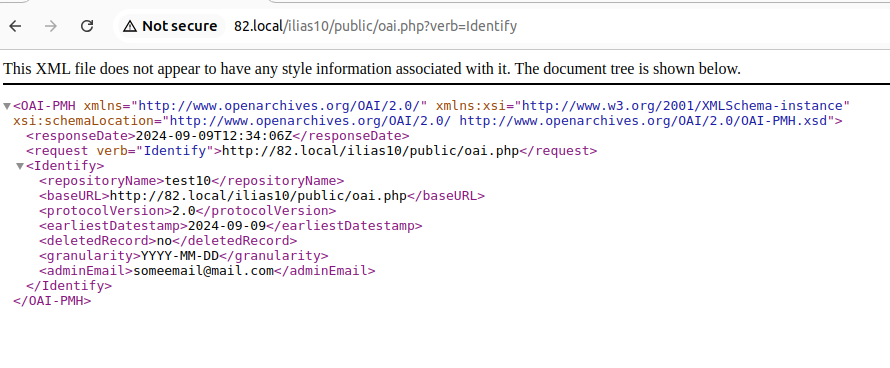The height and width of the screenshot is (368, 890).
Task: Click the closing OAI-PMH tag
Action: pyautogui.click(x=52, y=300)
